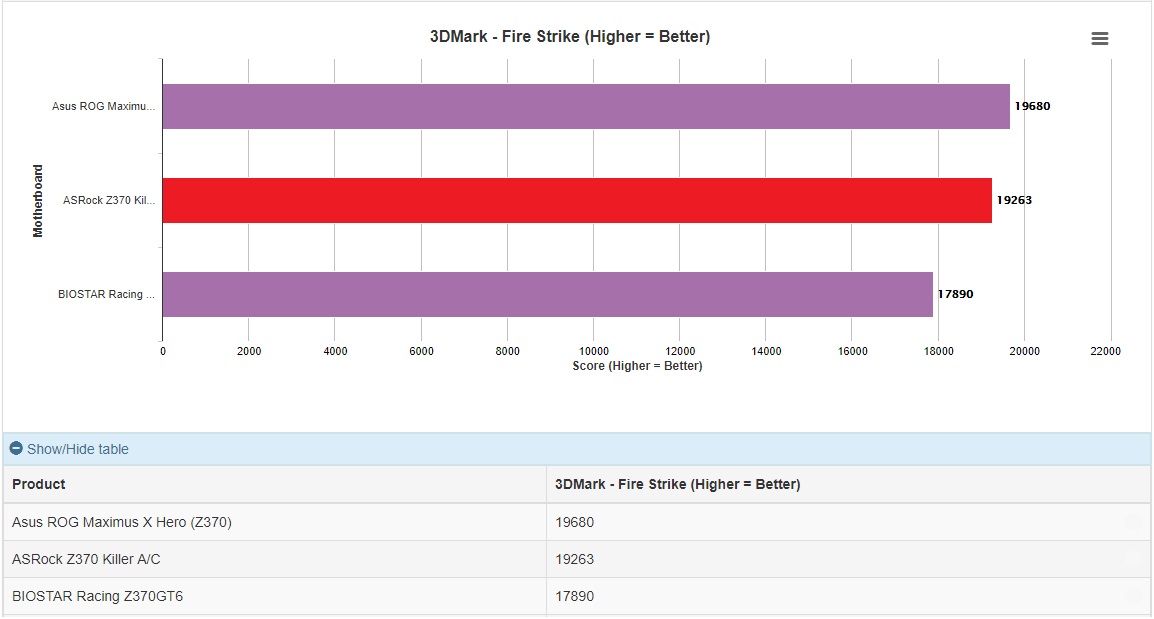Select the 17890 bar value label
This screenshot has height=619, width=1154.
pyautogui.click(x=955, y=294)
